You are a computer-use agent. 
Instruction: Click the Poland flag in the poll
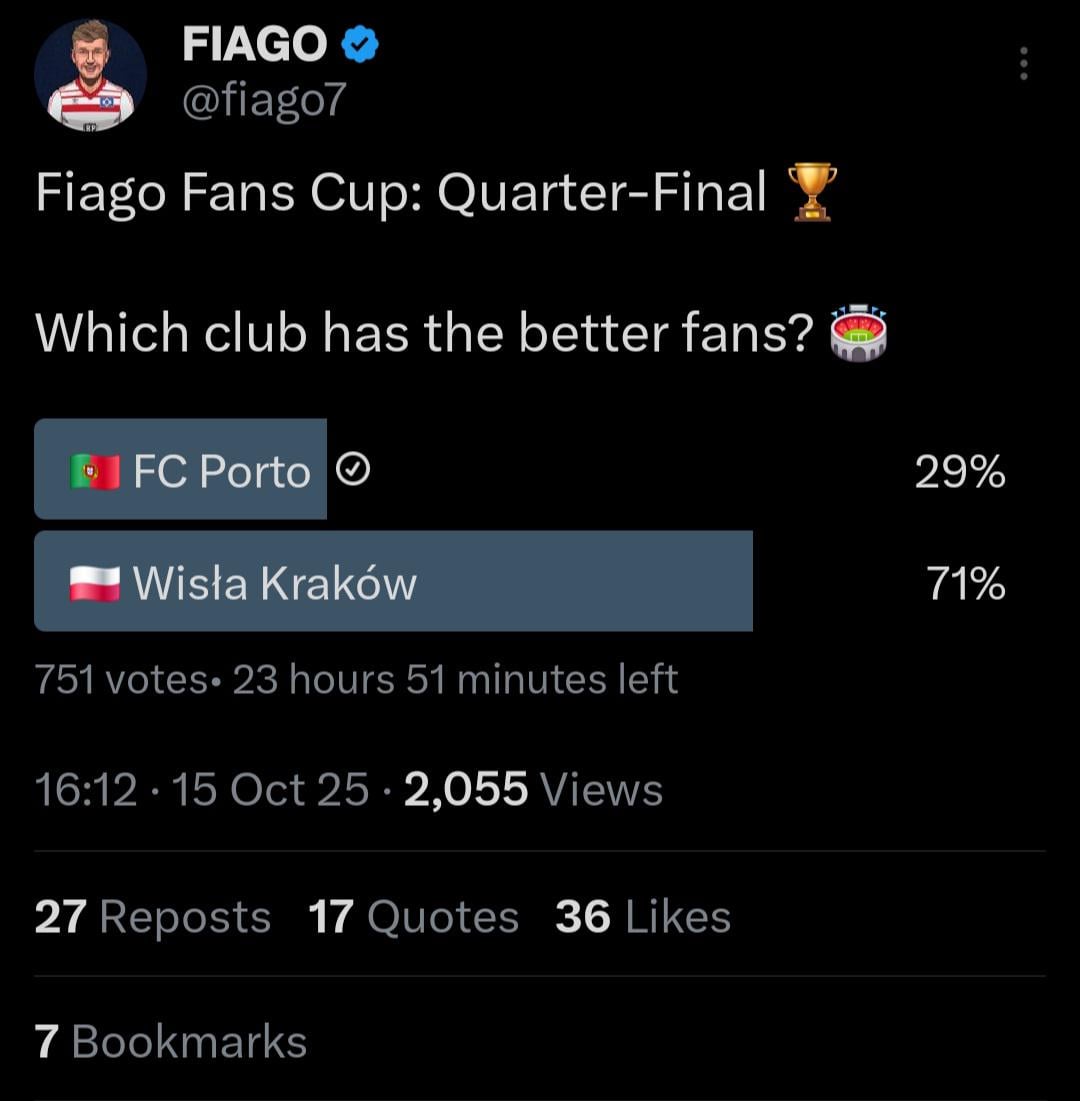click(95, 583)
